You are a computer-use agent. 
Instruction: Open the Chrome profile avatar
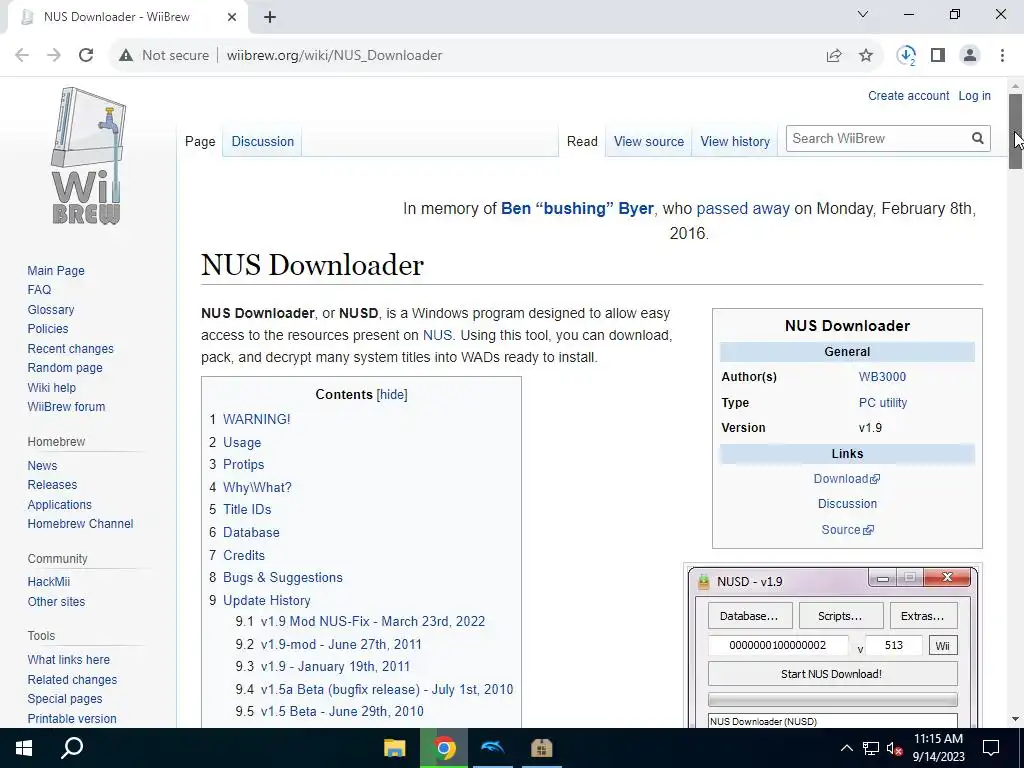970,56
